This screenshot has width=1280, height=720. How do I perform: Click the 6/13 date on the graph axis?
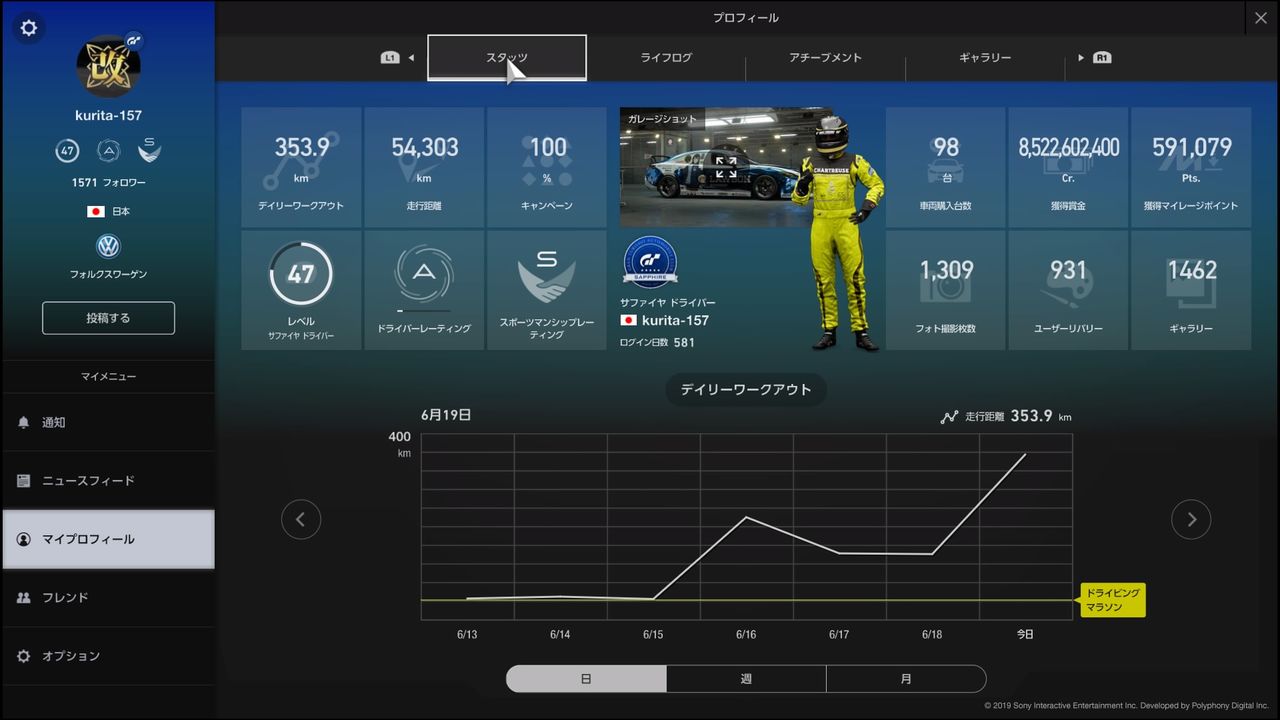[x=467, y=635]
